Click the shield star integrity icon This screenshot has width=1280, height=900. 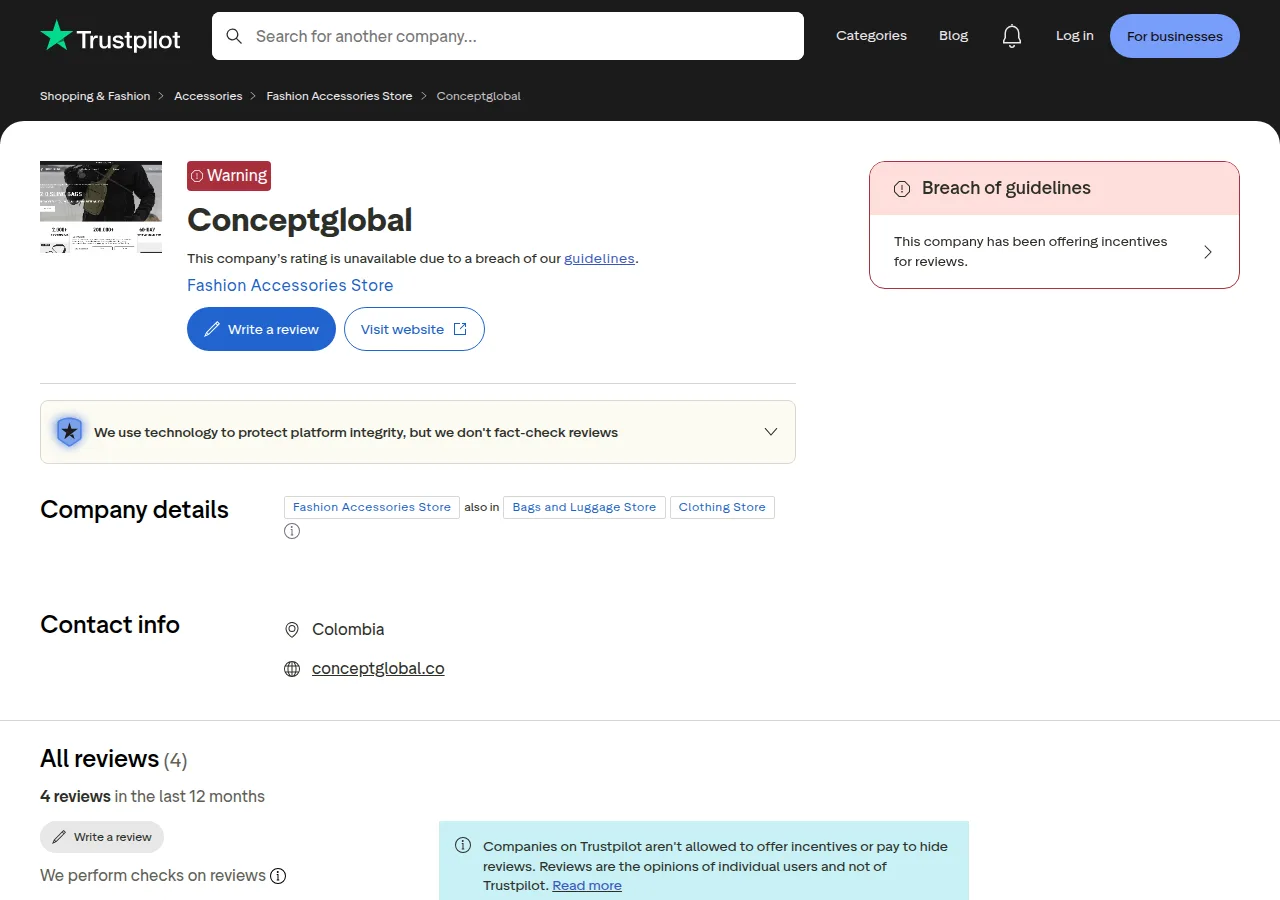pyautogui.click(x=69, y=431)
